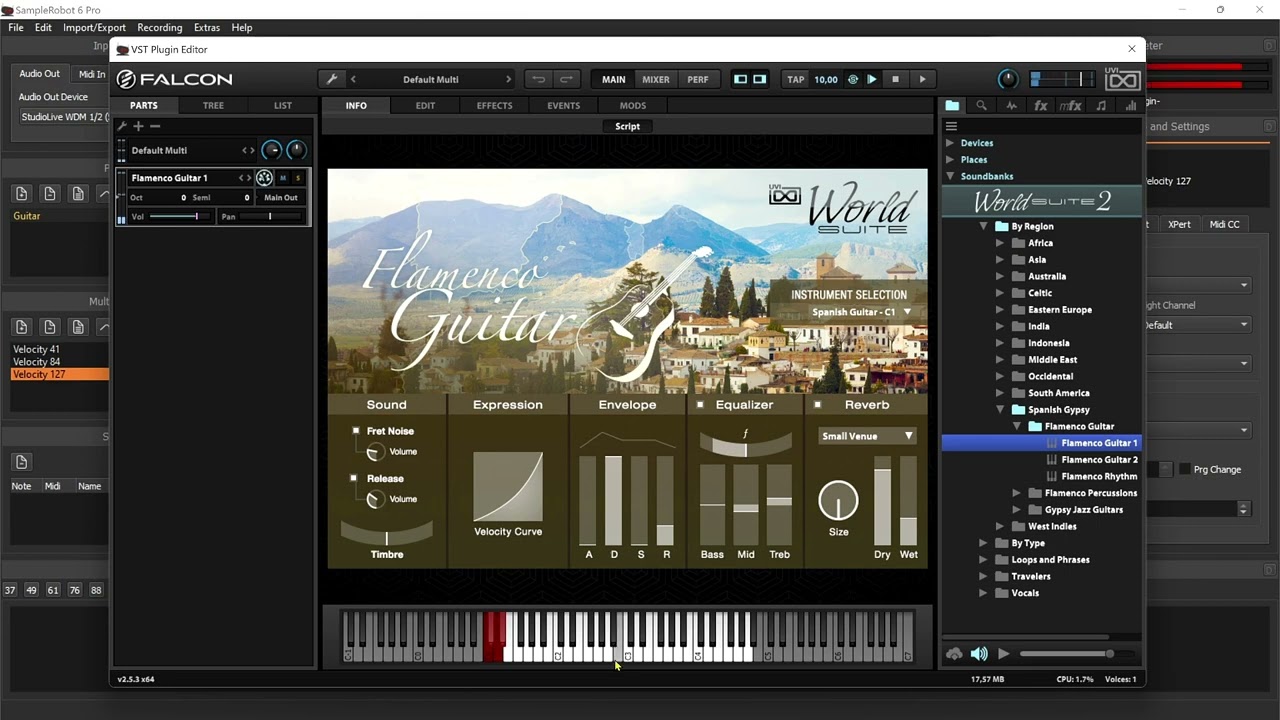Switch to the EVENTS tab
The height and width of the screenshot is (720, 1280).
point(563,105)
